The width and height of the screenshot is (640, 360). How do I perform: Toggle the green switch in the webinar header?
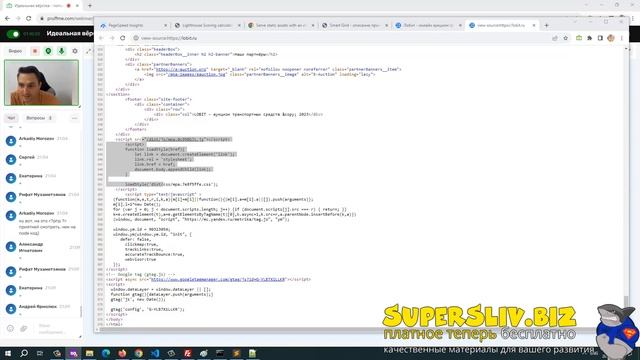(14, 34)
